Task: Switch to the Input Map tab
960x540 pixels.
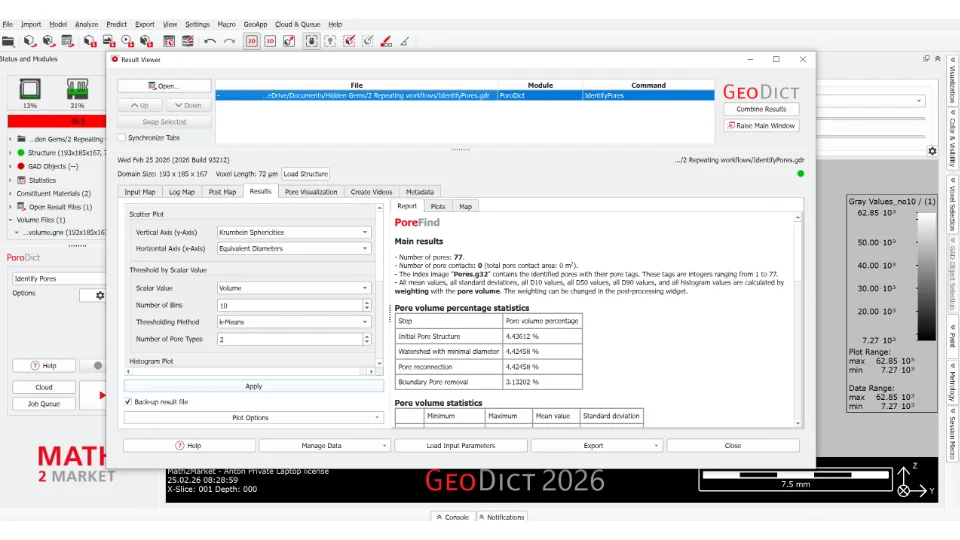Action: tap(140, 192)
